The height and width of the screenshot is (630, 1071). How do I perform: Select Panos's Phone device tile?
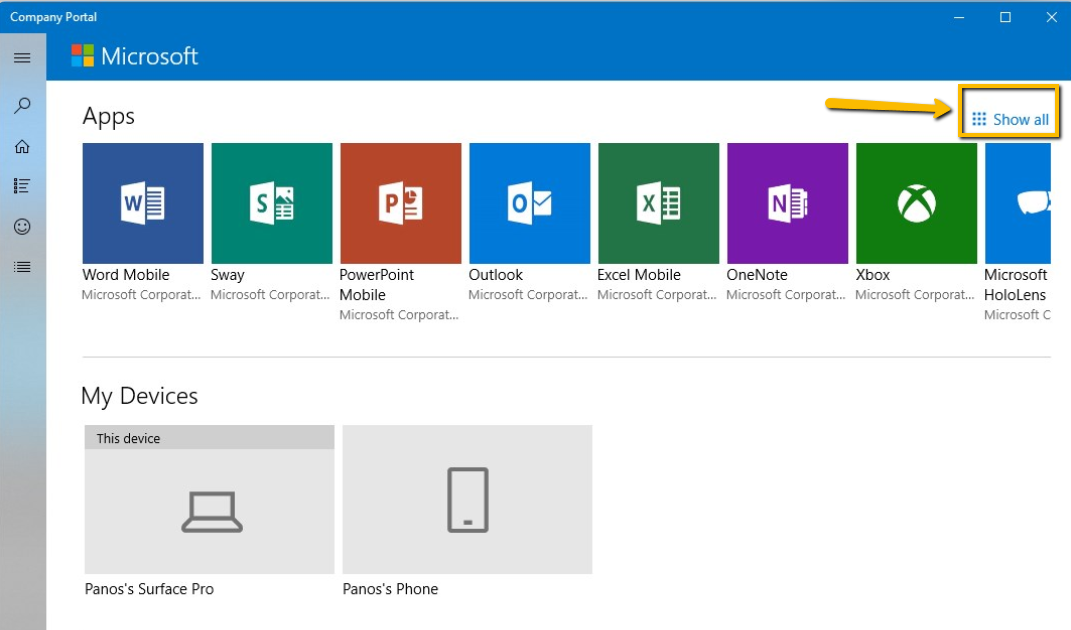pos(467,499)
